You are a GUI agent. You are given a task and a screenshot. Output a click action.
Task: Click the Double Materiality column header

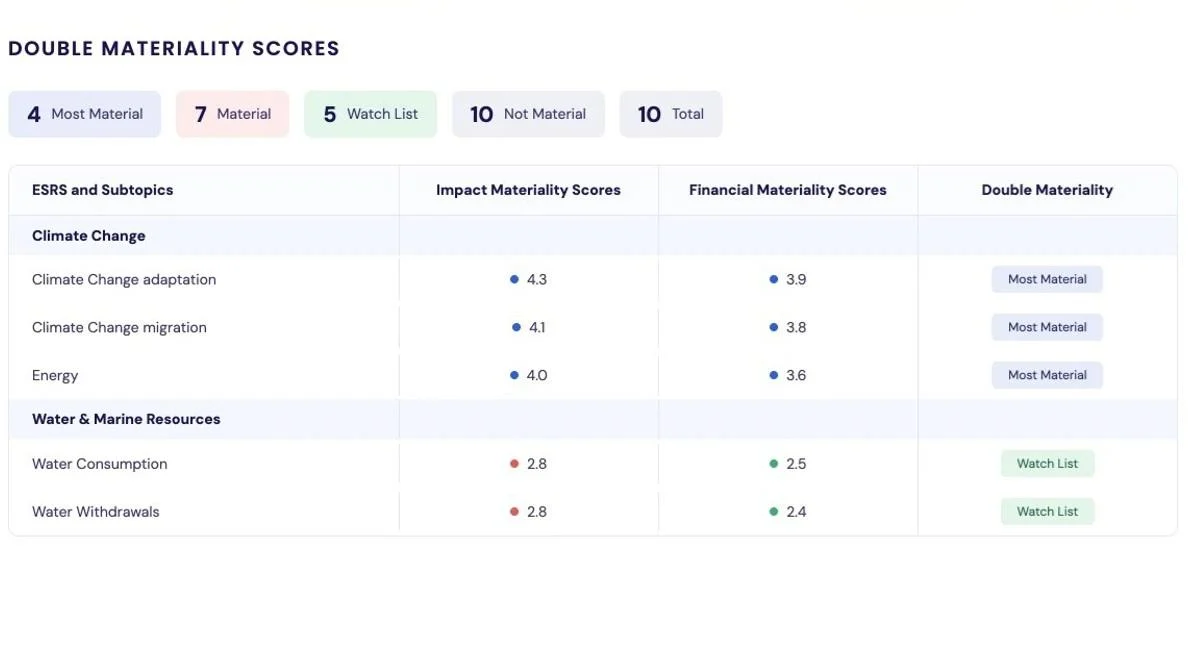[x=1047, y=190]
